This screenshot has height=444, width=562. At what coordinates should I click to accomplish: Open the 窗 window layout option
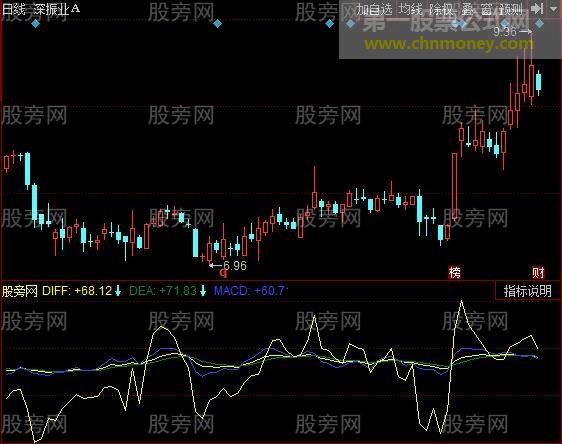(x=486, y=9)
